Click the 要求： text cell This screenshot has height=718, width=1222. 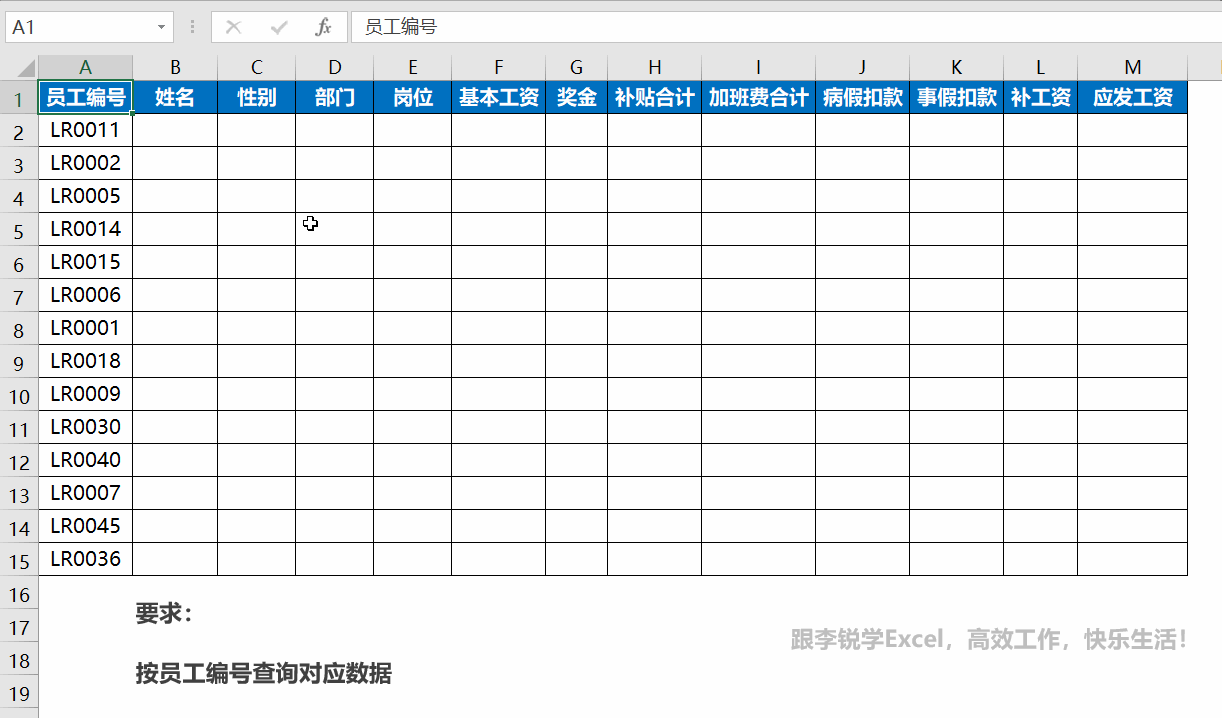coord(164,614)
